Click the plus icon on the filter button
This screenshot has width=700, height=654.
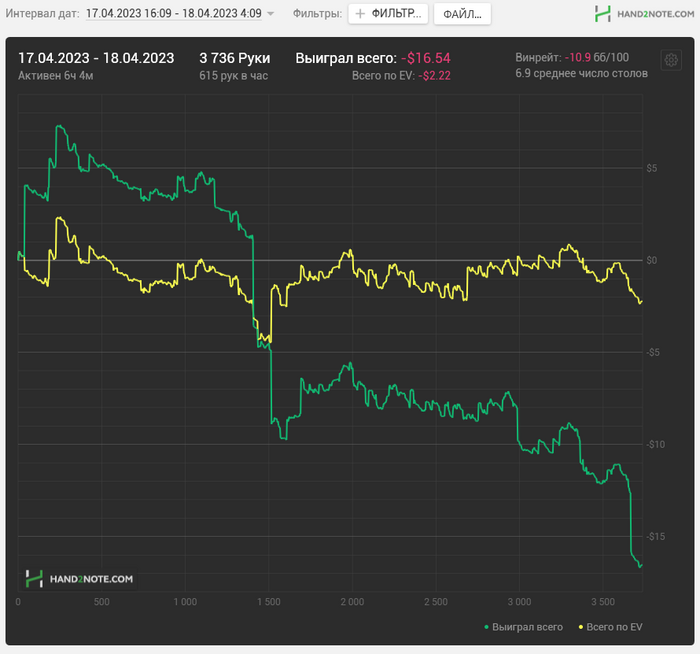[x=360, y=14]
